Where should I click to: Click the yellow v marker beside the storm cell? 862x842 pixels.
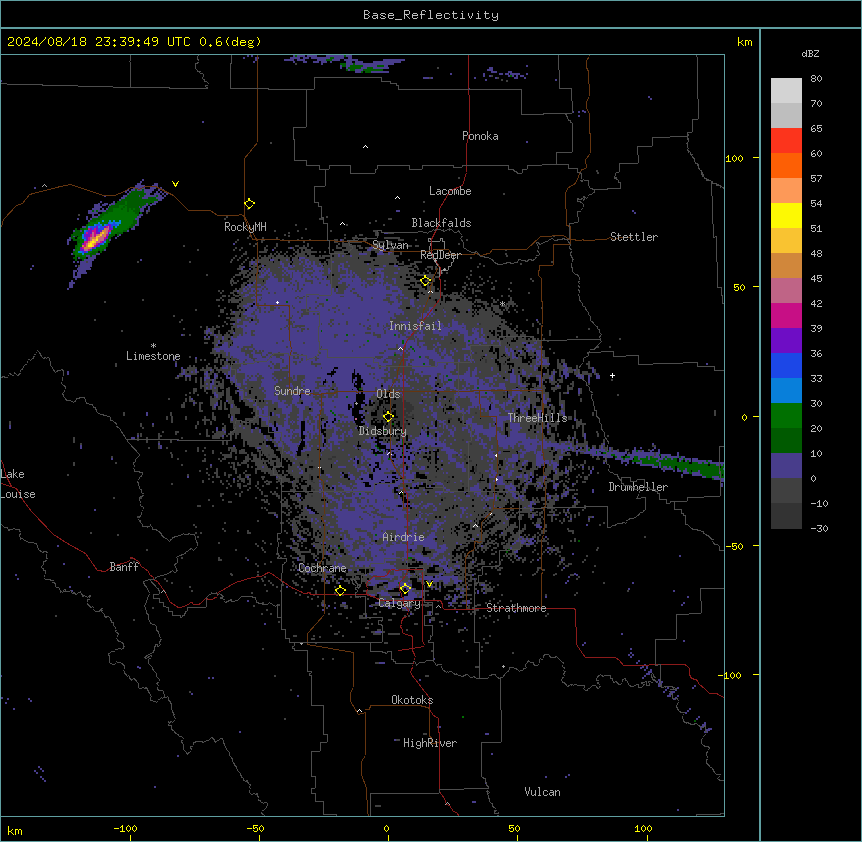pos(175,184)
